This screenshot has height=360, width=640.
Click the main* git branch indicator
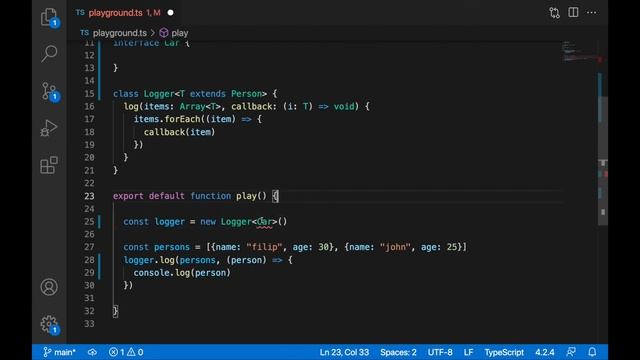[59, 352]
